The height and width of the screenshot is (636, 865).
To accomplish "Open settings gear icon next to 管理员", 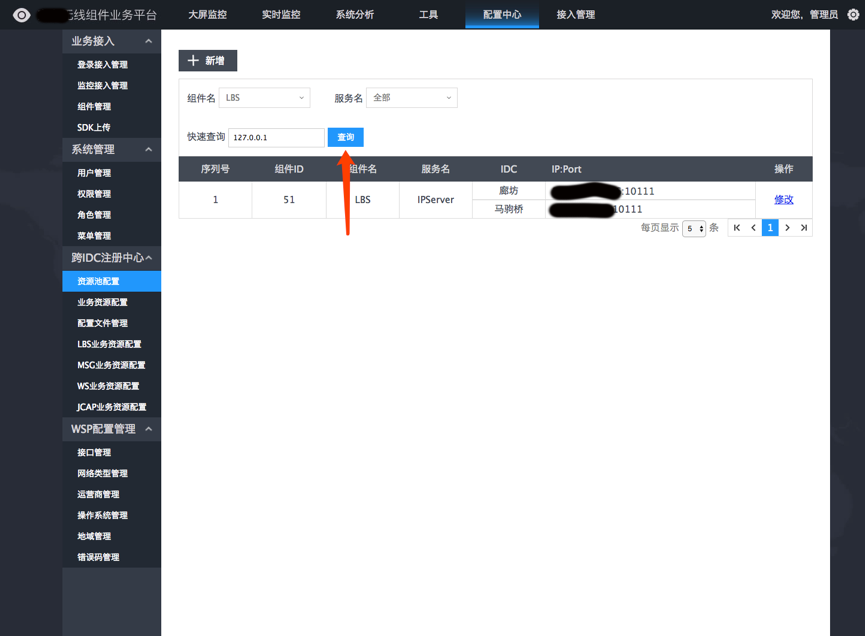I will tap(853, 15).
